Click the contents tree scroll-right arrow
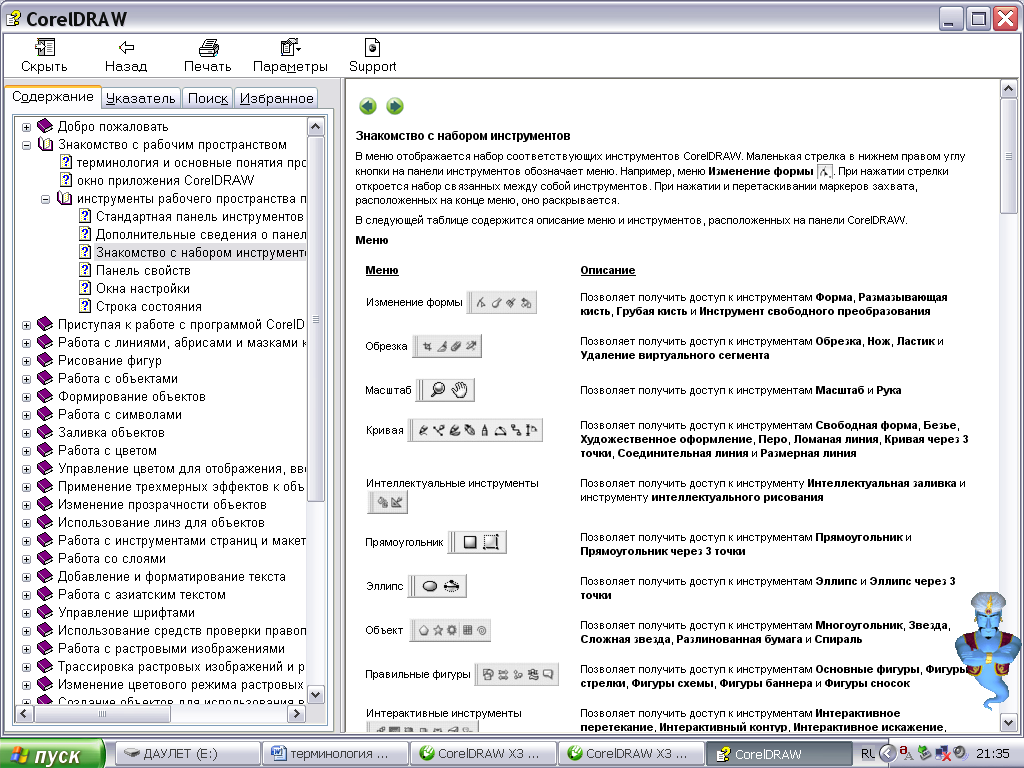This screenshot has height=768, width=1024. coord(296,714)
